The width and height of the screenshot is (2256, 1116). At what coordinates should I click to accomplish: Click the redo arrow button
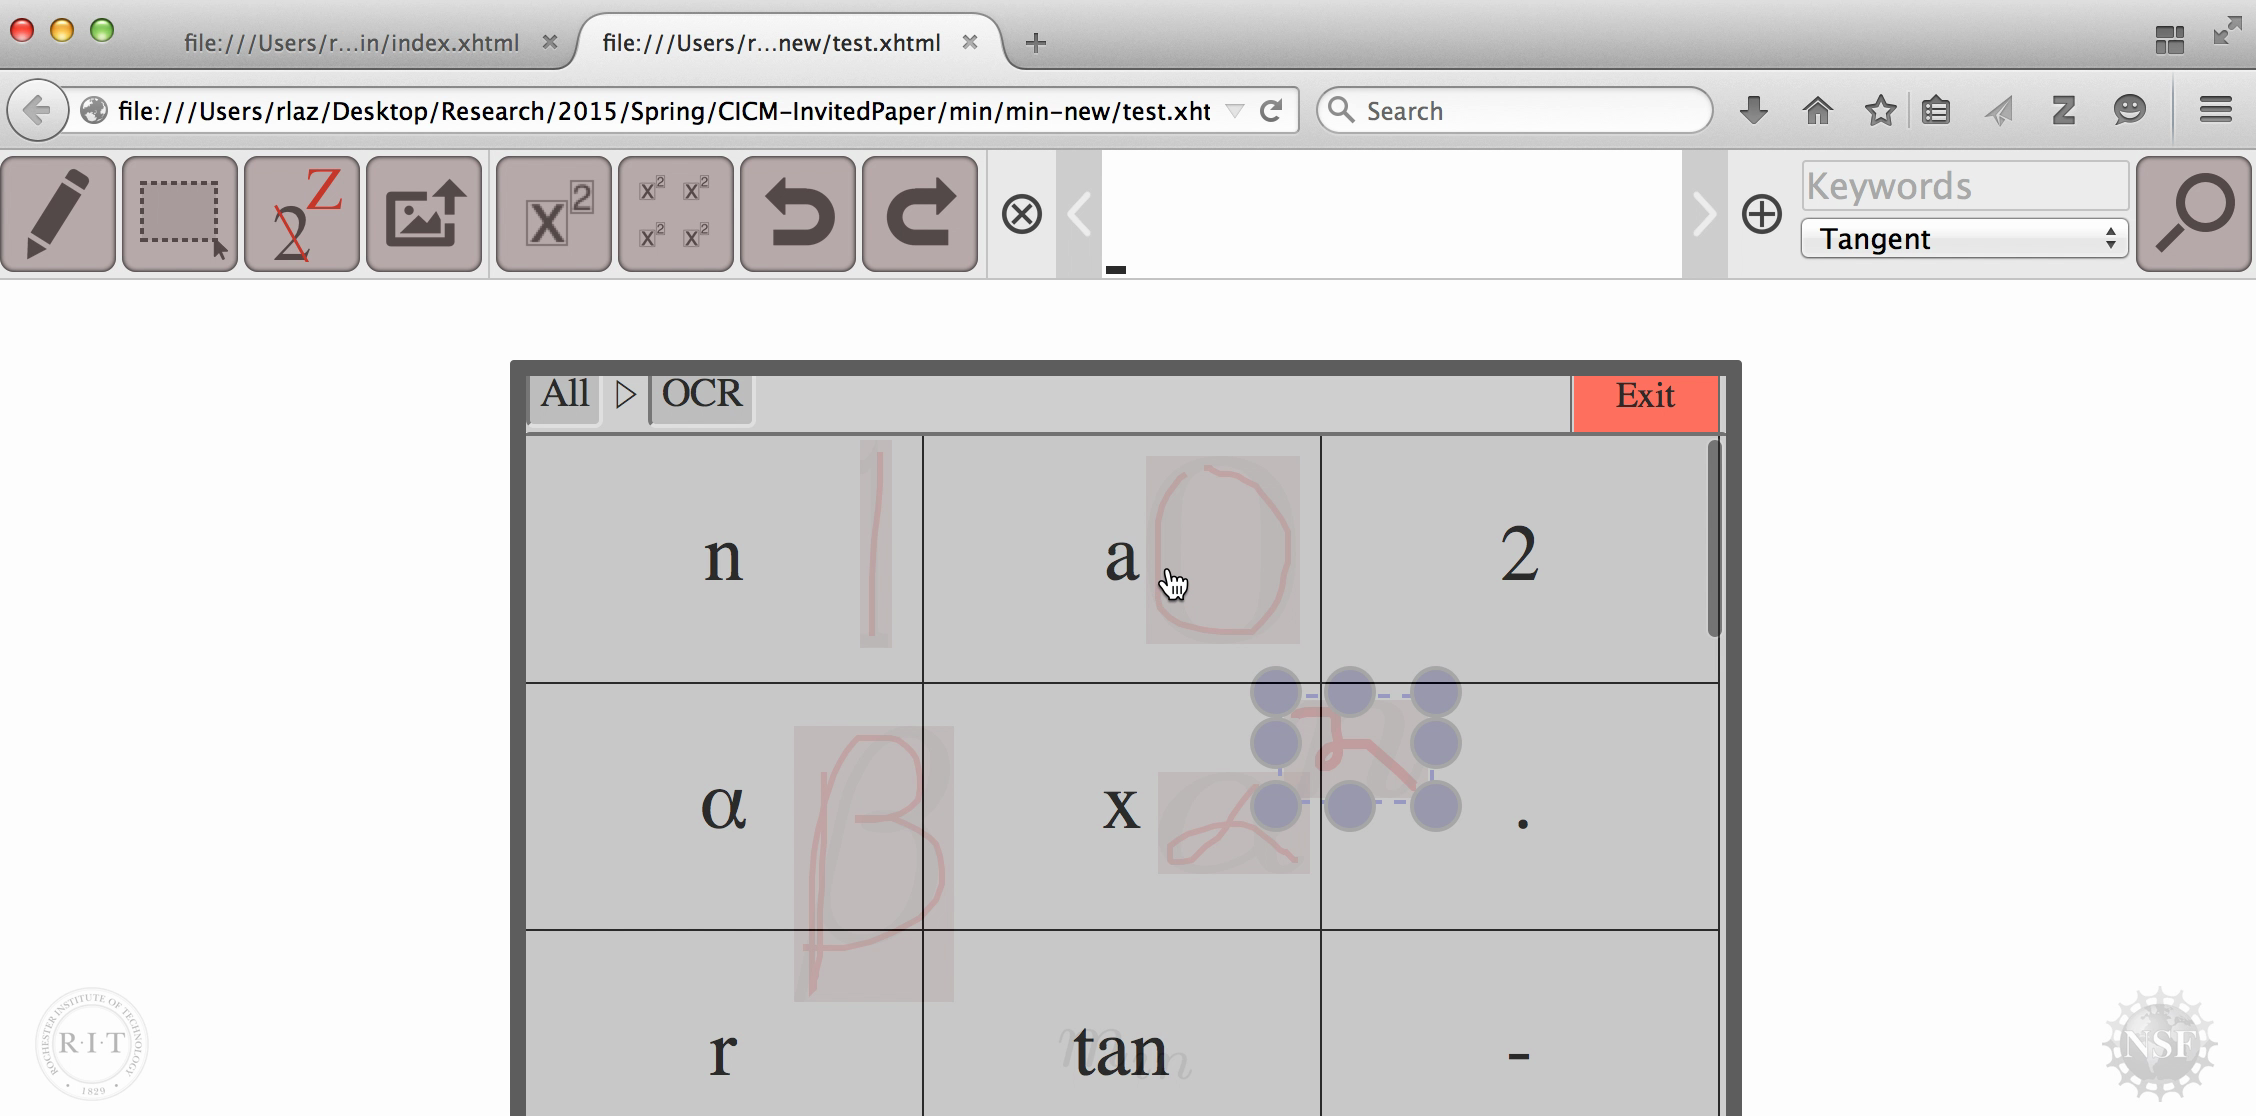coord(920,214)
